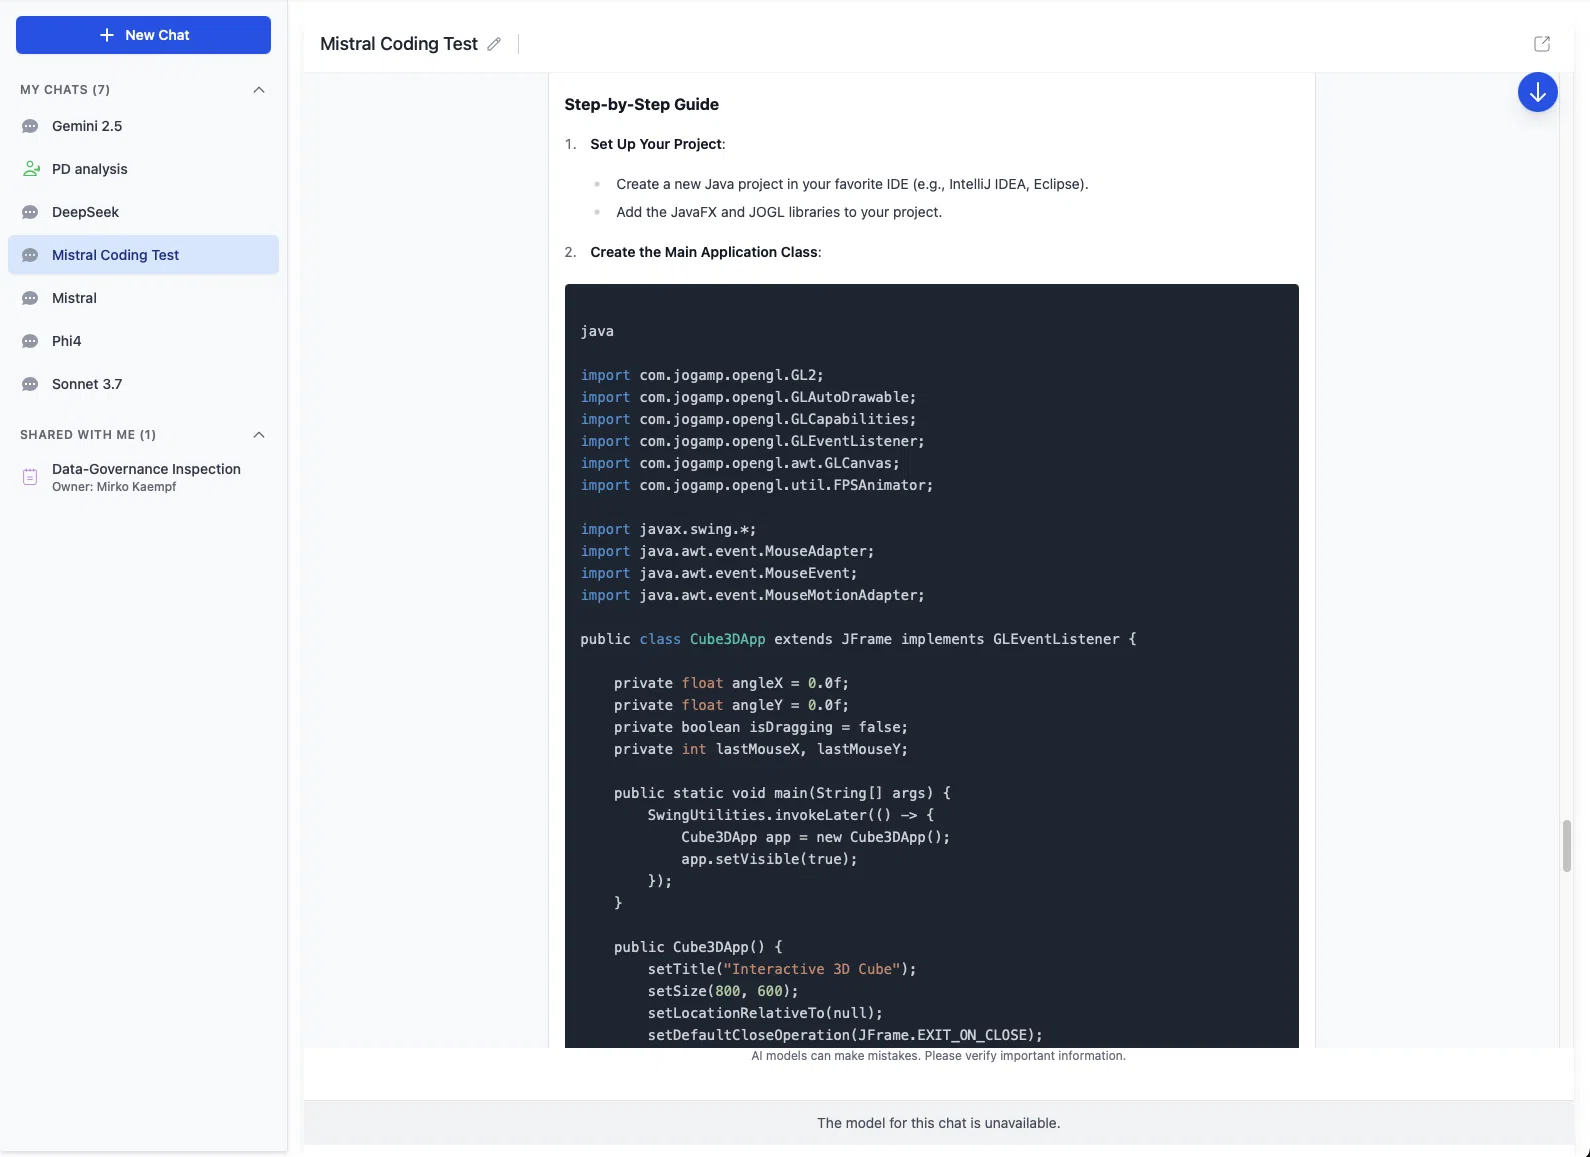Open the PD analysis chat
Screen dimensions: 1590x1157
[x=90, y=169]
